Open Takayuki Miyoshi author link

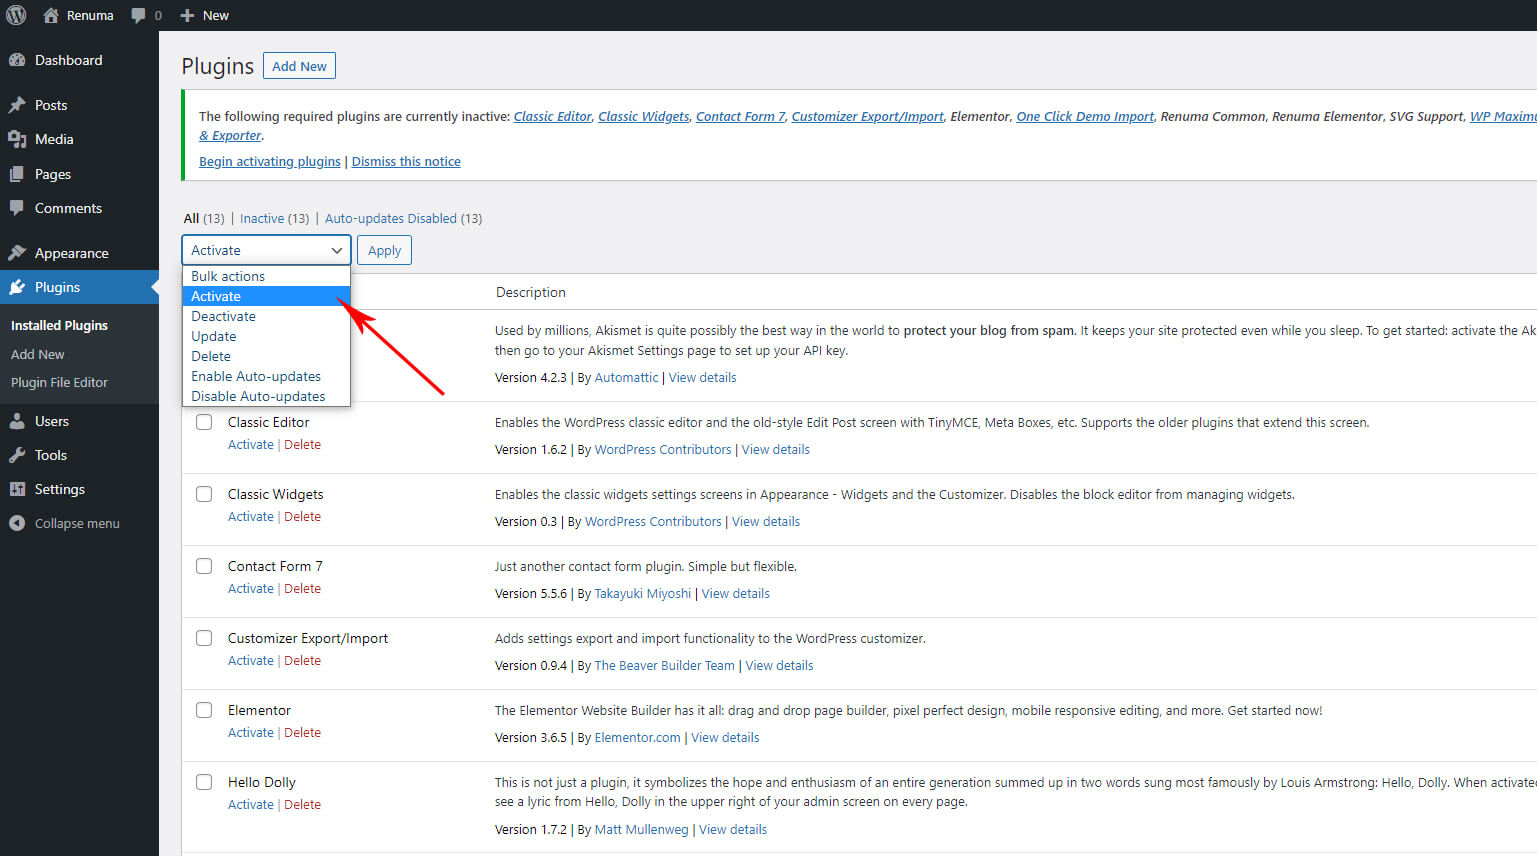click(x=642, y=593)
